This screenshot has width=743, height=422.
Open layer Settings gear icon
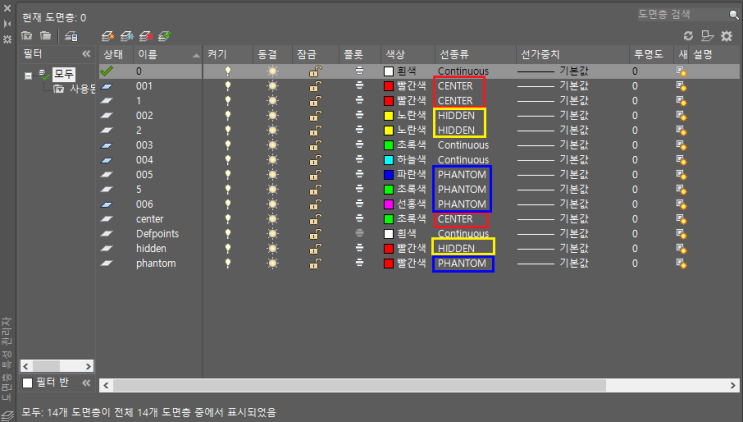(x=726, y=36)
